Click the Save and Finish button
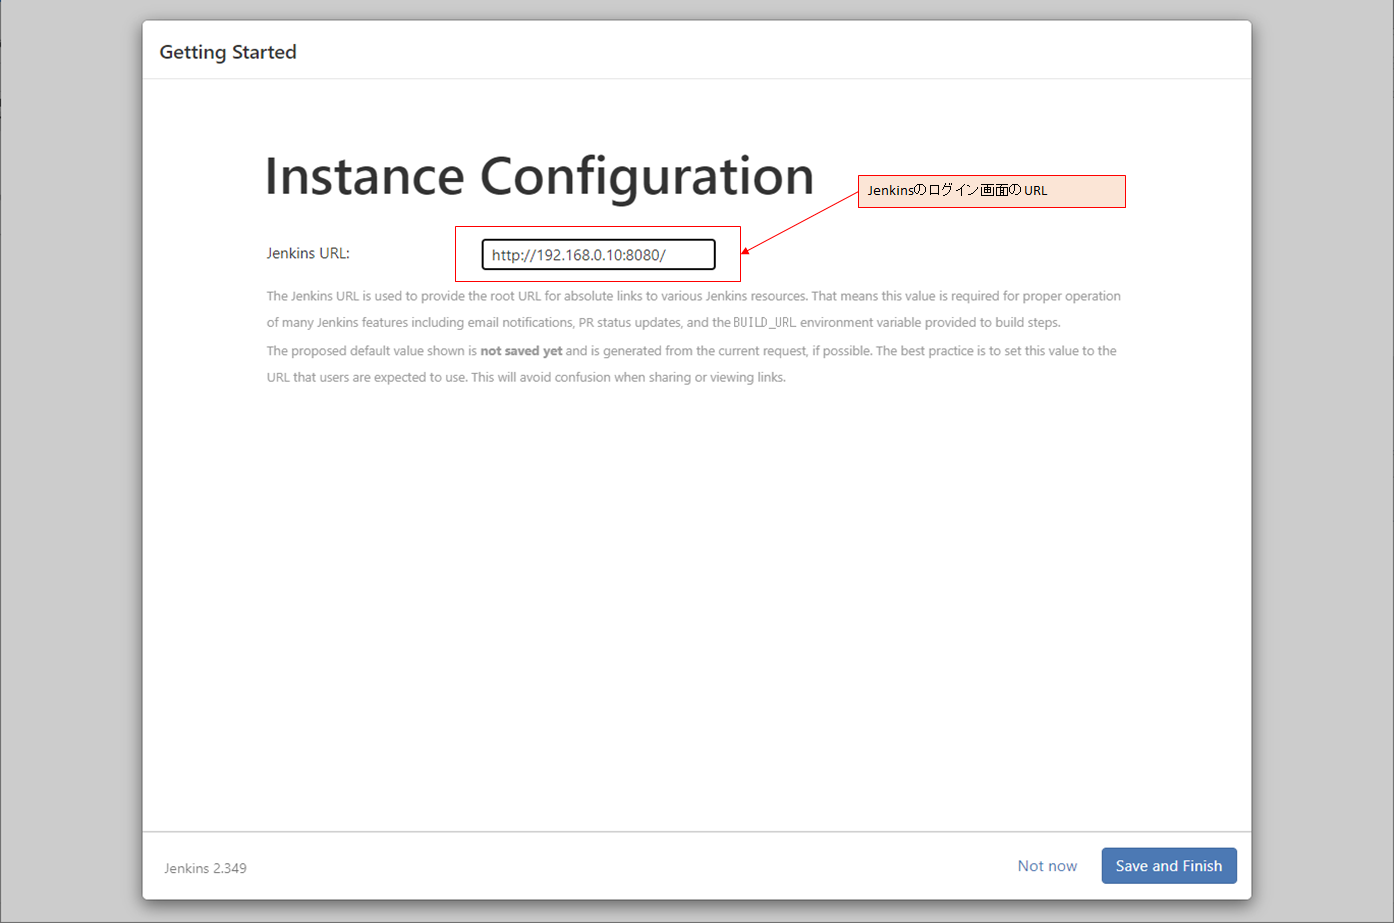This screenshot has height=923, width=1394. [1169, 866]
